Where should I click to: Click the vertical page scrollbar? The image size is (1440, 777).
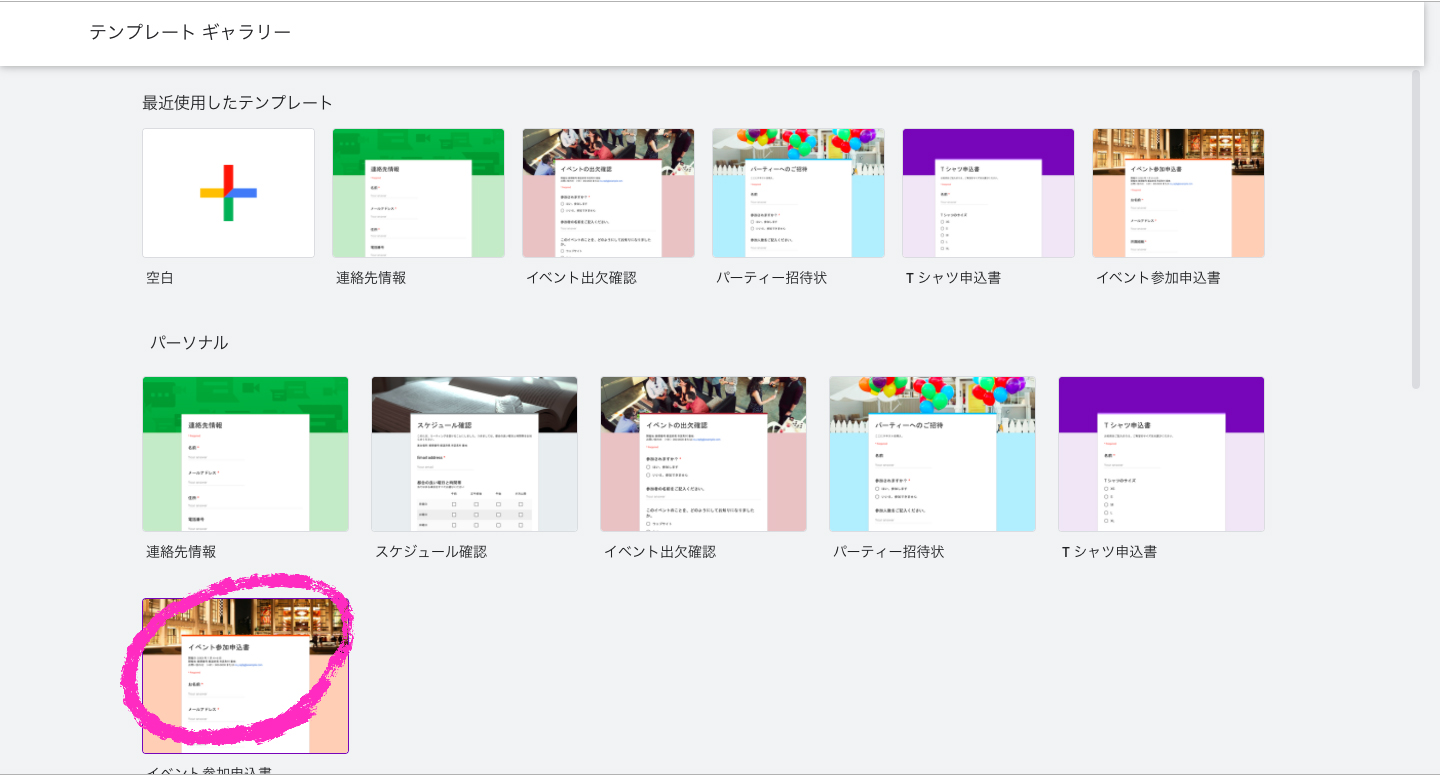pos(1416,228)
